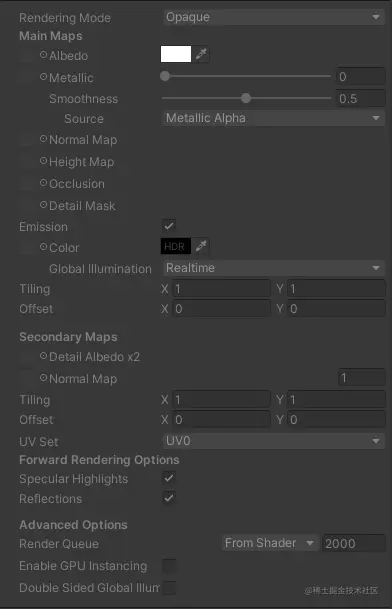Click the white Albedo color swatch
Screen dimensions: 392x609
(x=176, y=54)
